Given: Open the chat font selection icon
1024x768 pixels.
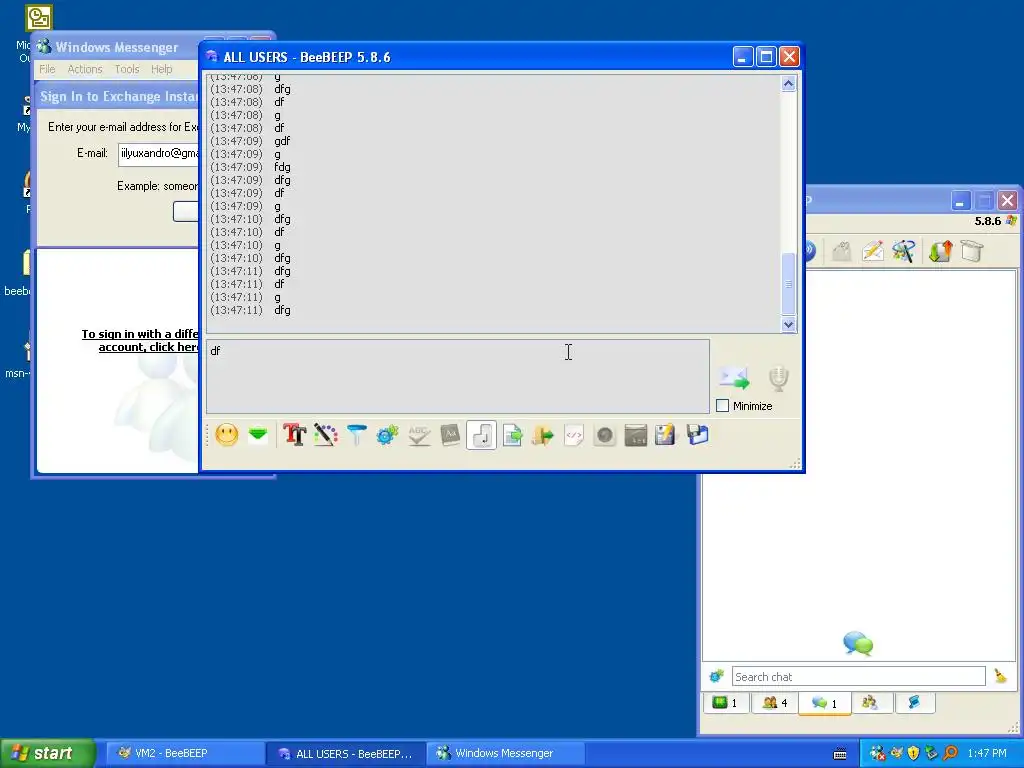Looking at the screenshot, I should [295, 435].
